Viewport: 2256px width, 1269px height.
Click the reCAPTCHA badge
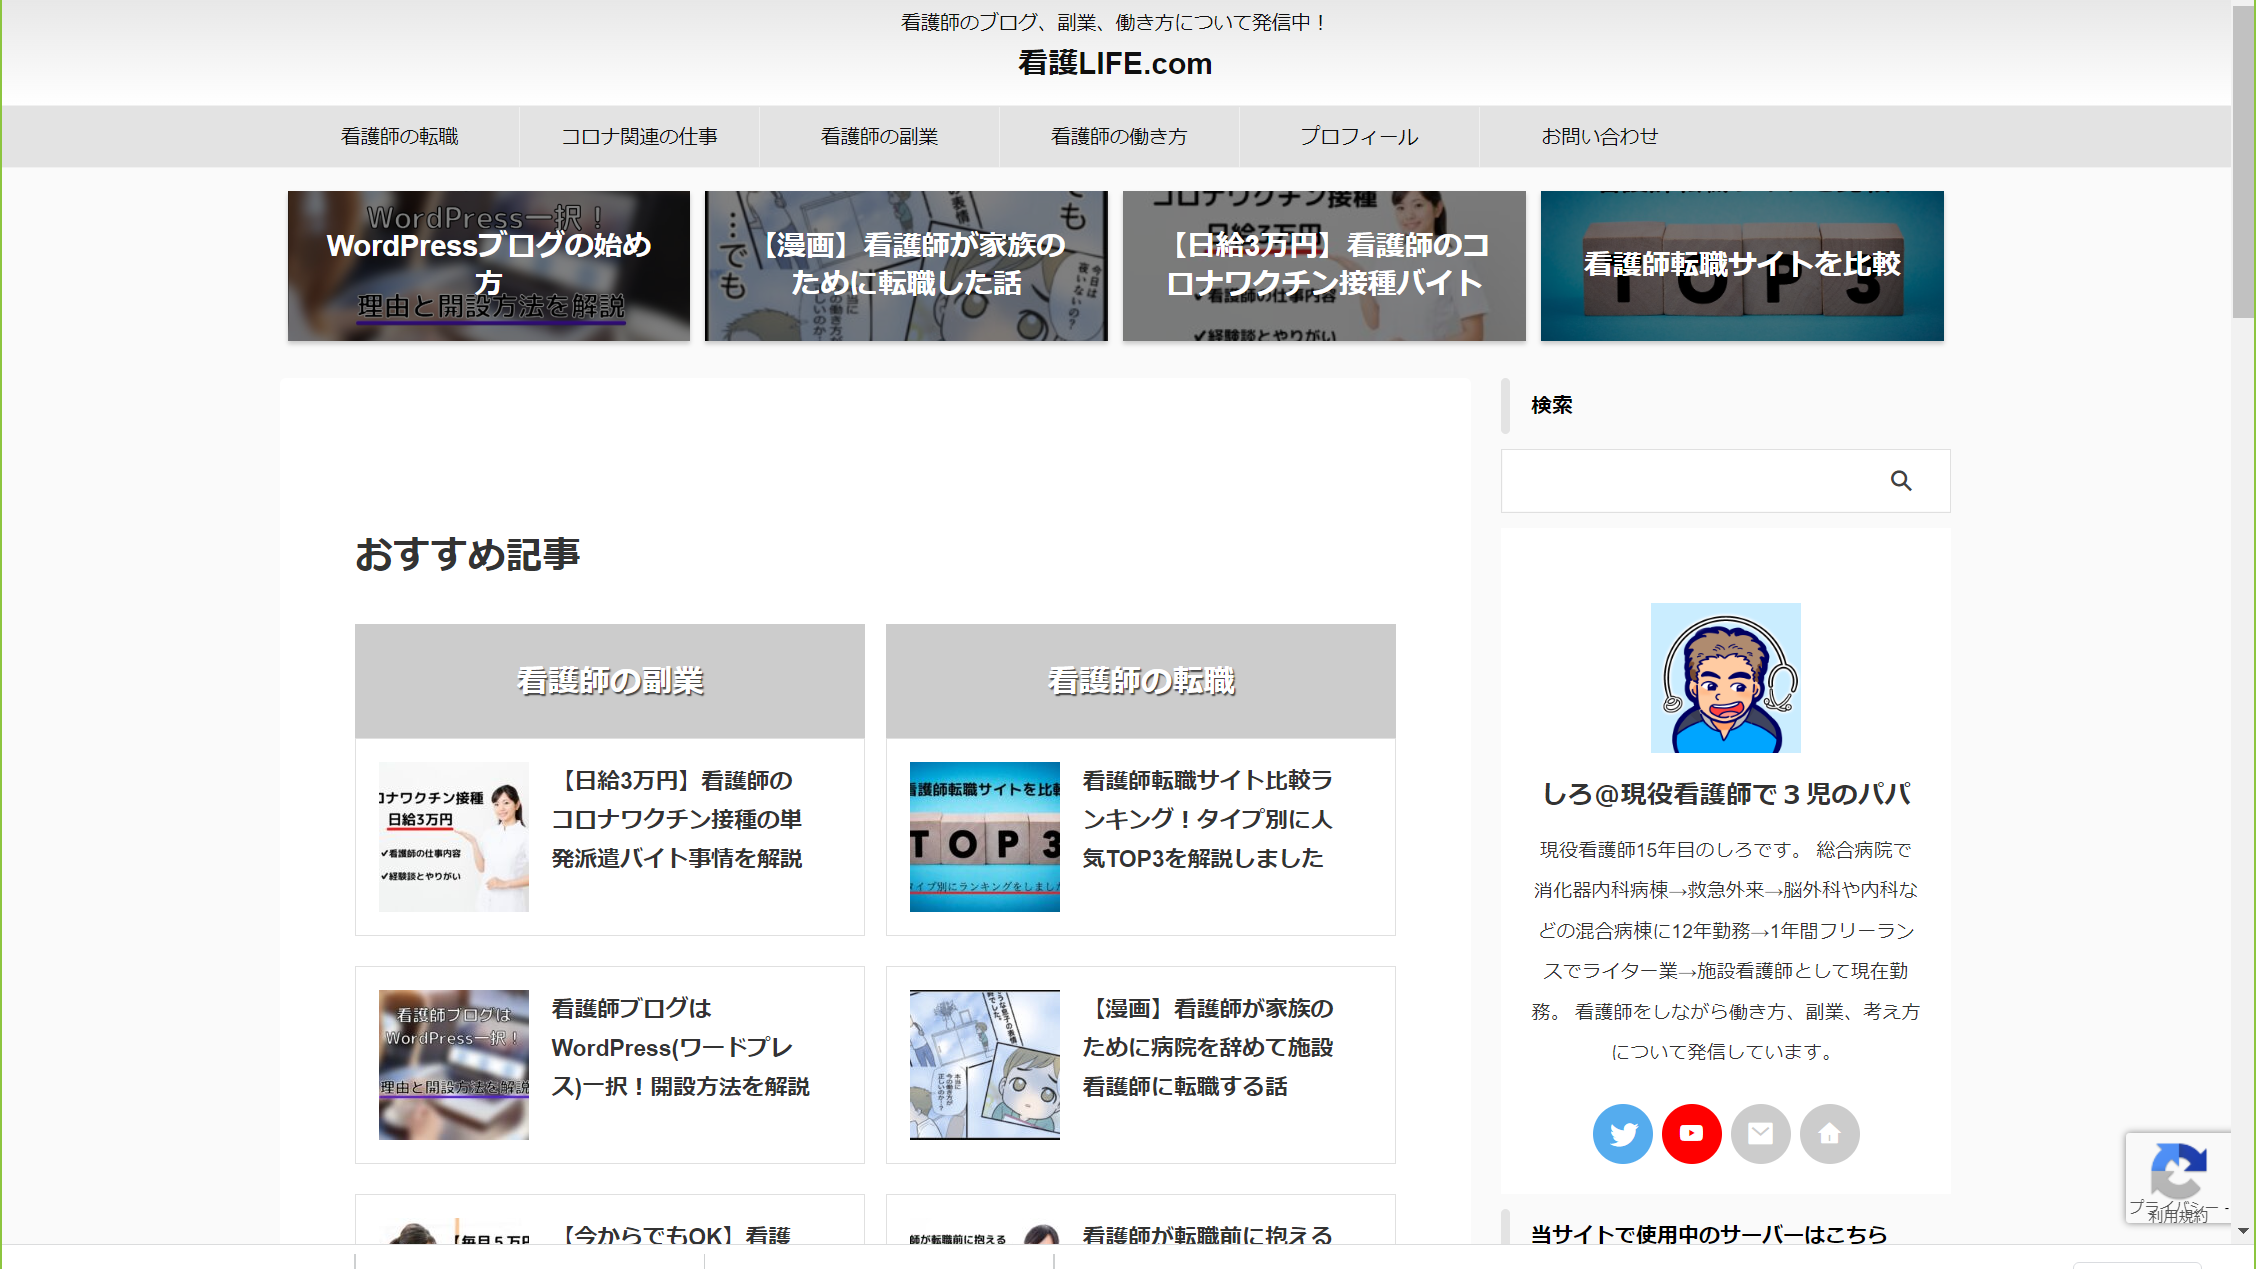2178,1177
